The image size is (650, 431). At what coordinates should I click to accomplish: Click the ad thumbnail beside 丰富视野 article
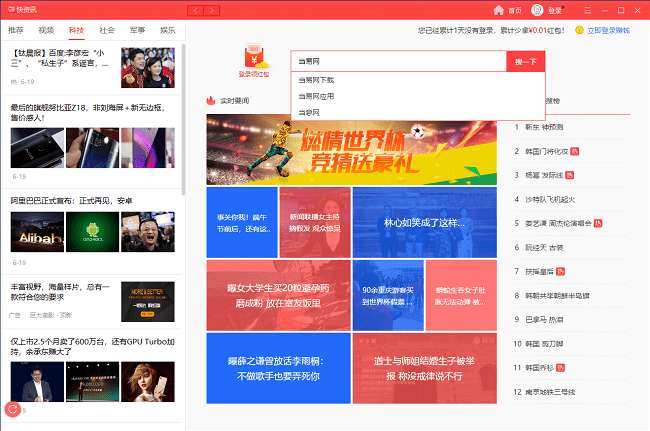coord(148,302)
